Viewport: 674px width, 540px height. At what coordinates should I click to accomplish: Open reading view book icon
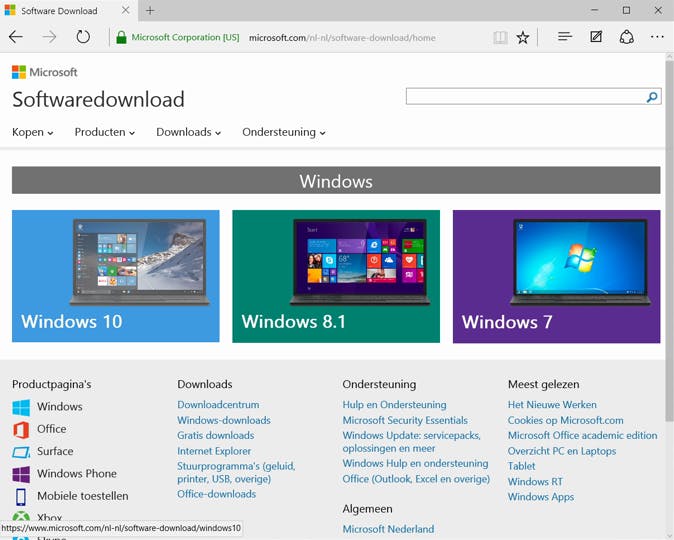[x=500, y=37]
